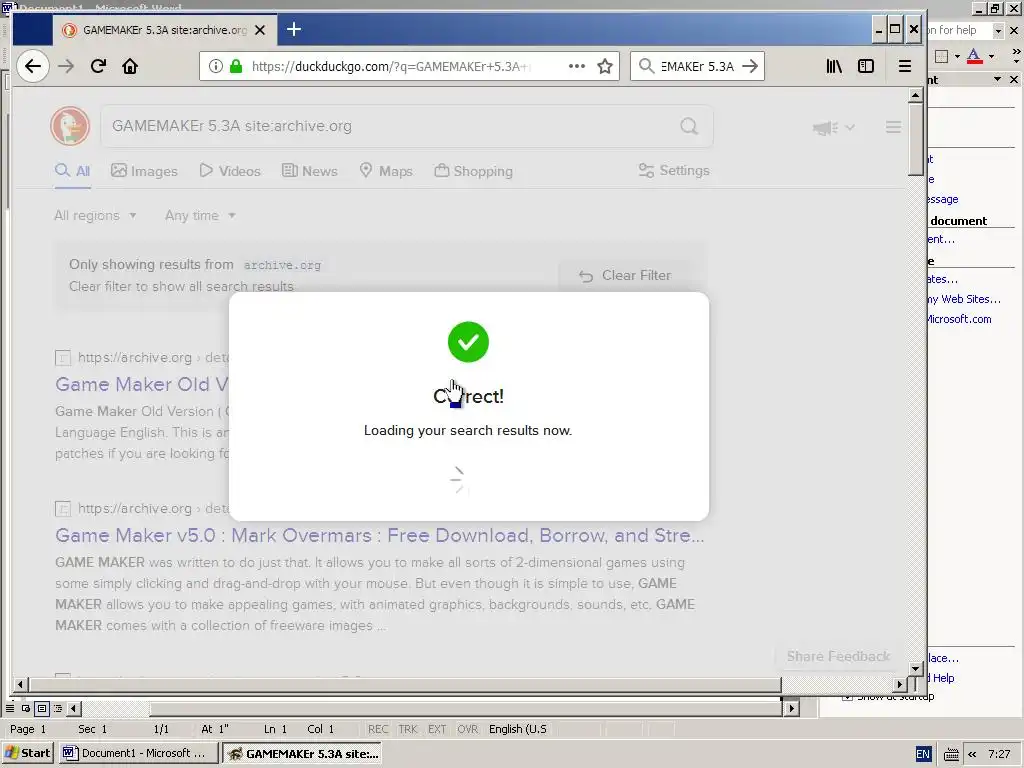Open the Windows Start menu
Screen dimensions: 1024x768
point(27,753)
